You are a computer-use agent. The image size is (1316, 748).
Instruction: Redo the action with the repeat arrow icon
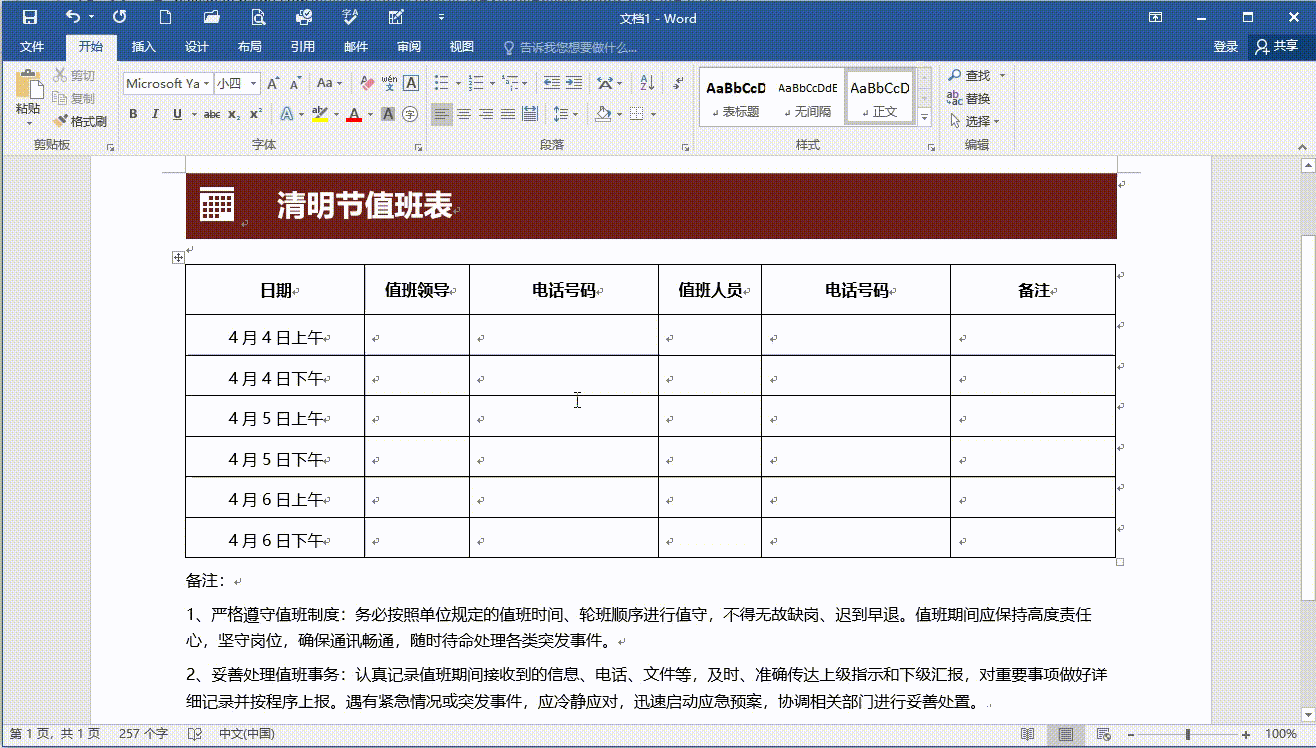pyautogui.click(x=120, y=17)
